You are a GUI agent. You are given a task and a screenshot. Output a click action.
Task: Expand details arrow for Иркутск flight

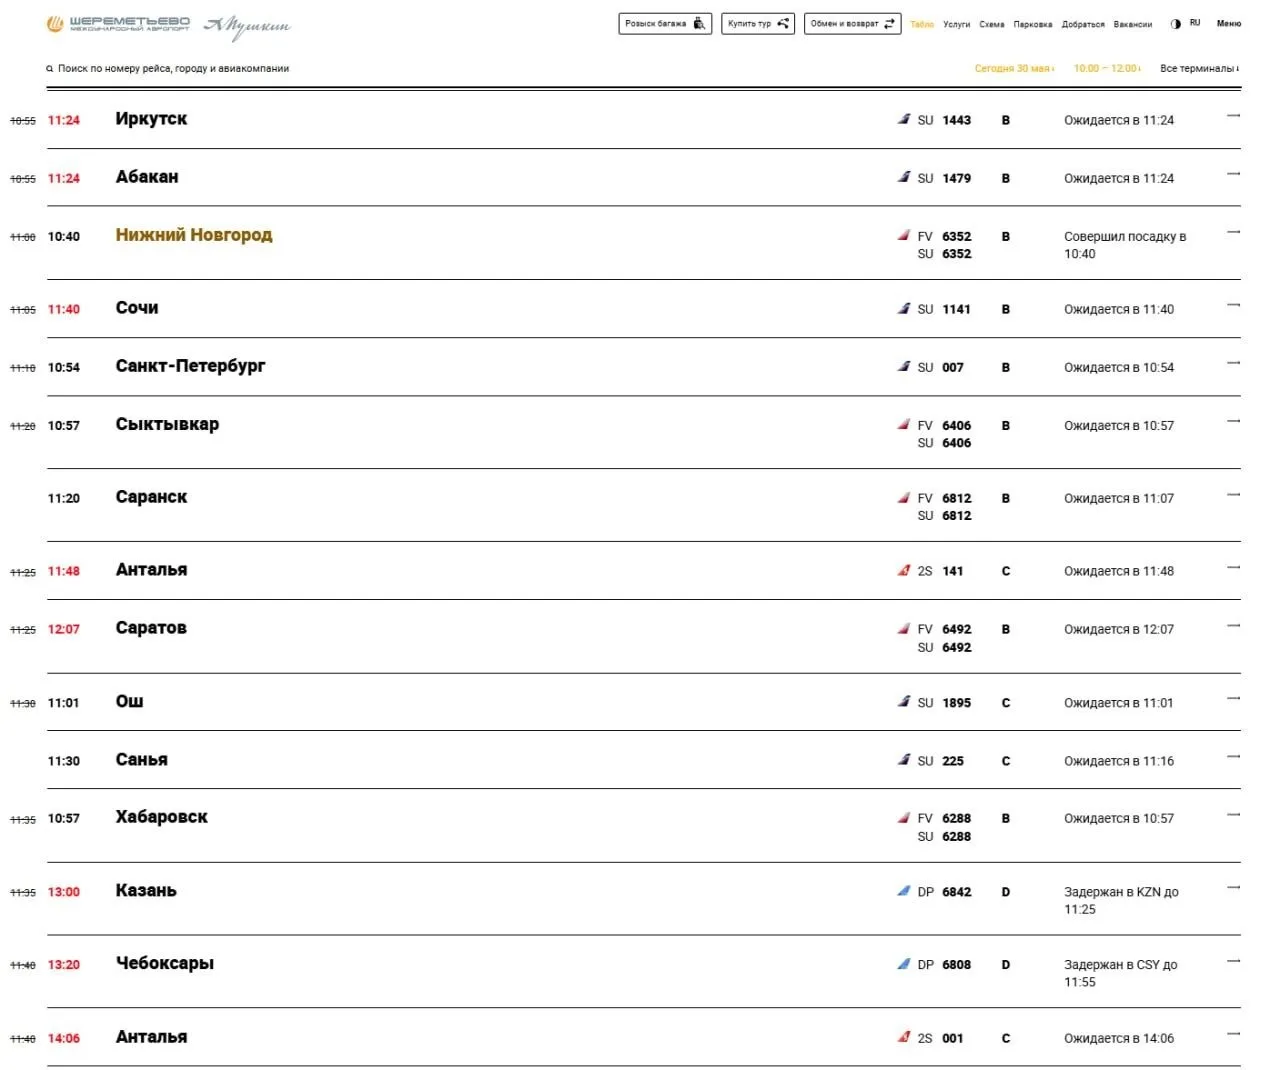click(1233, 116)
